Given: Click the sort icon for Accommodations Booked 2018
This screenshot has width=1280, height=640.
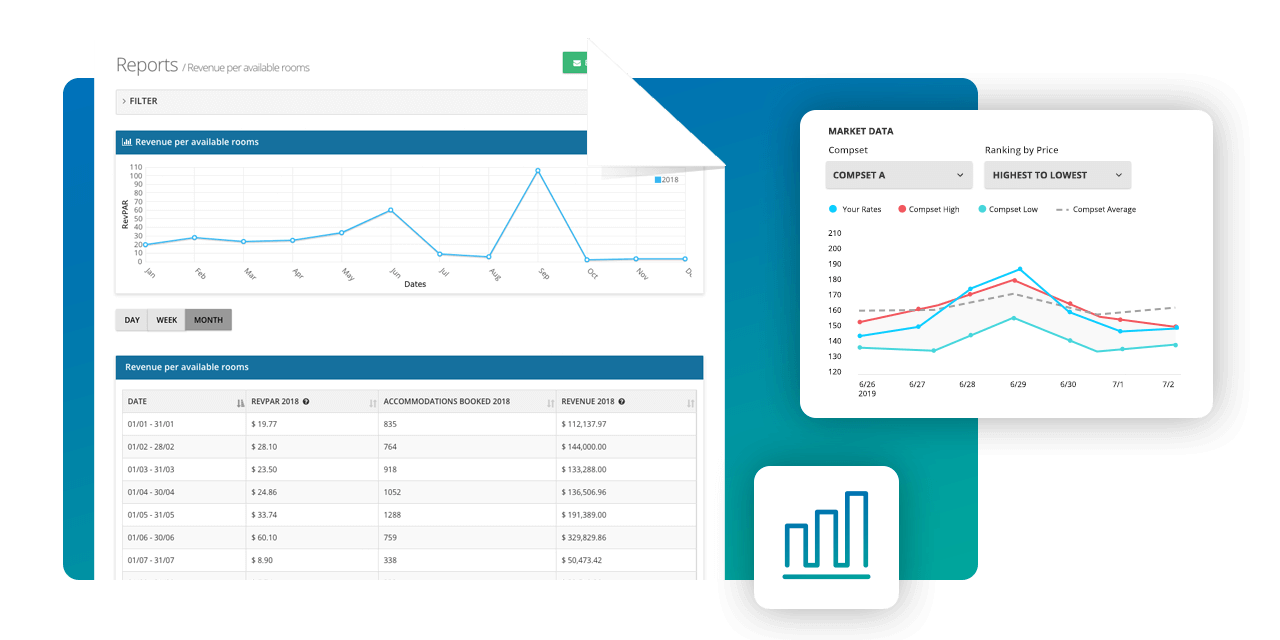Looking at the screenshot, I should [550, 402].
